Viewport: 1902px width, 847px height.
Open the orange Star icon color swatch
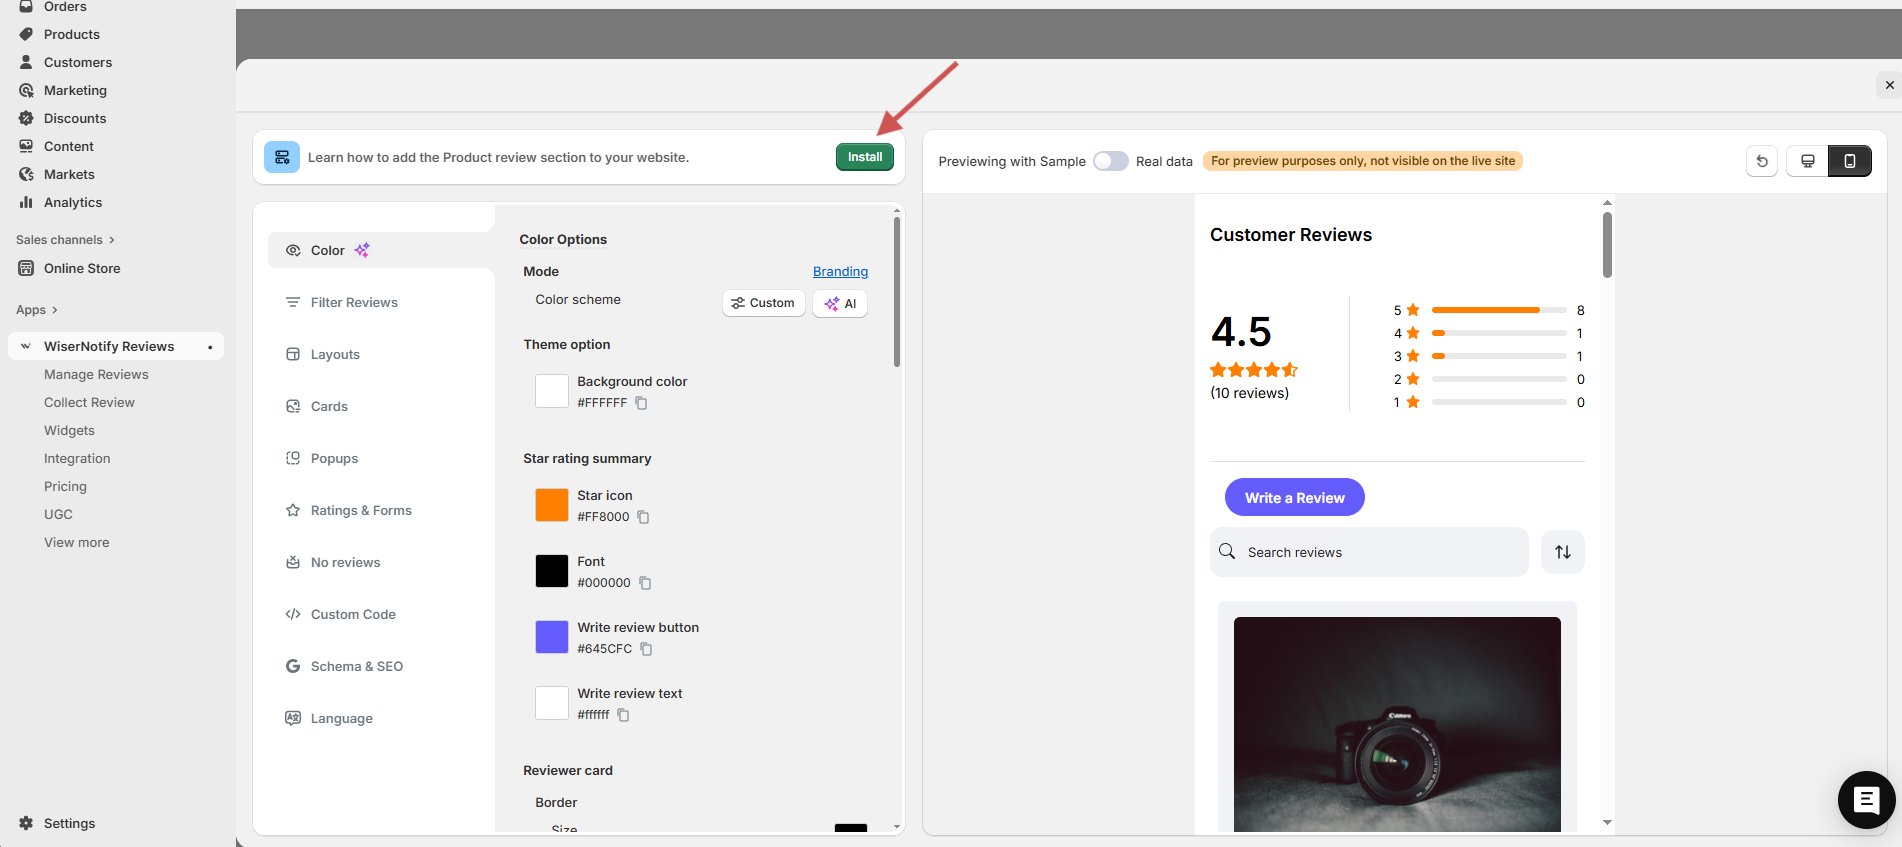(x=551, y=505)
